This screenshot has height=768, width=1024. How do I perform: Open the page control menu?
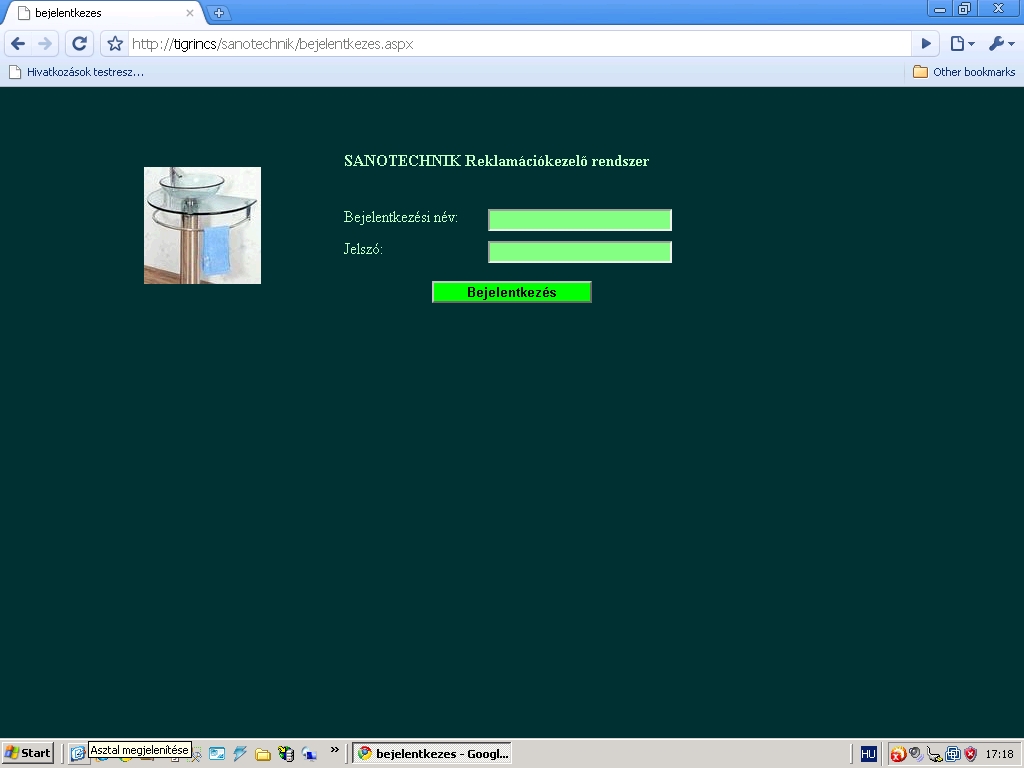click(962, 44)
